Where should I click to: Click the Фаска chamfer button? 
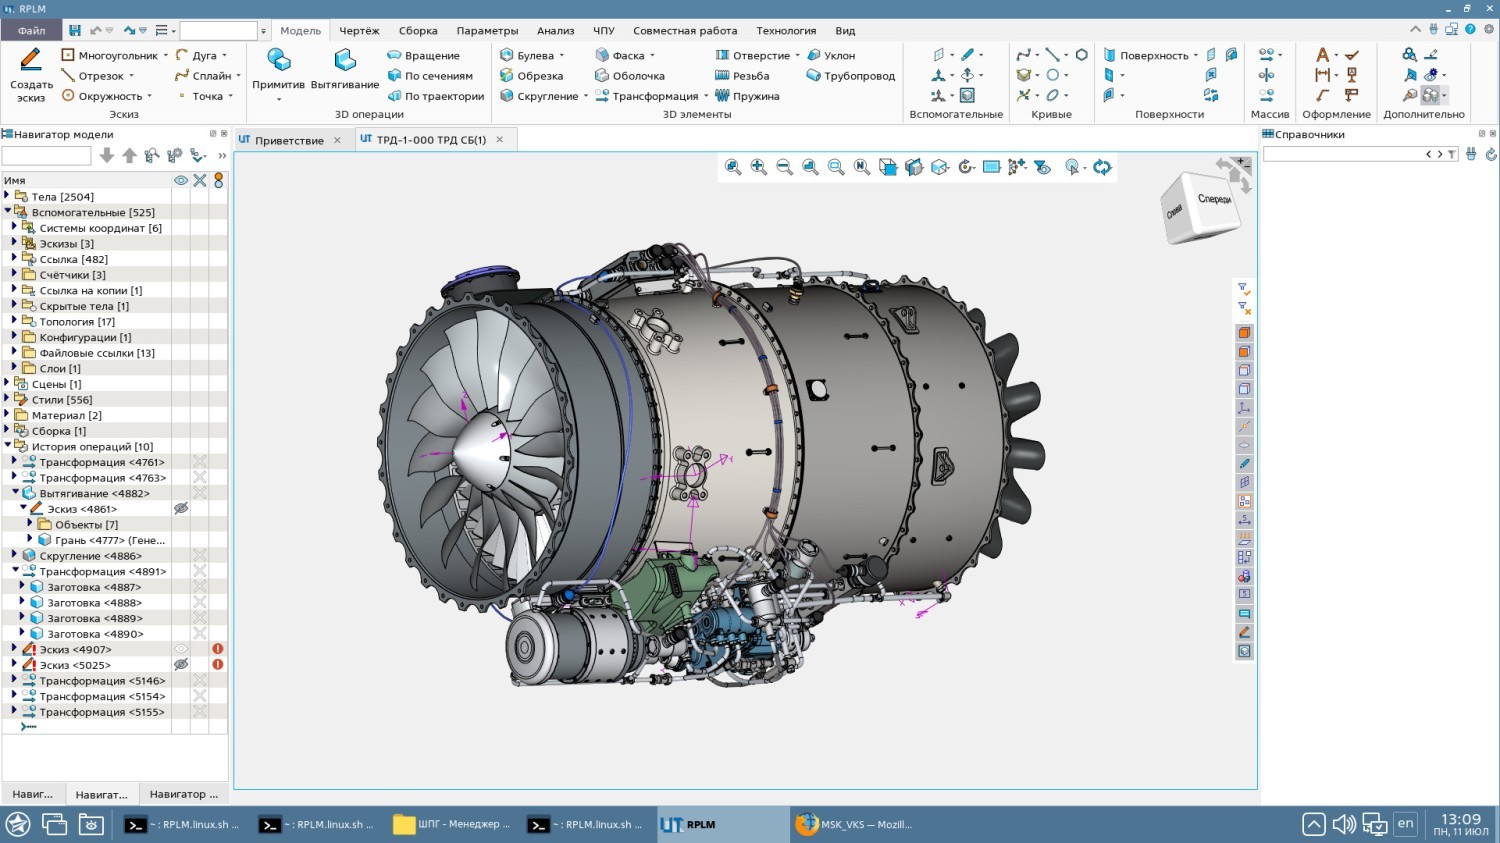pos(619,56)
